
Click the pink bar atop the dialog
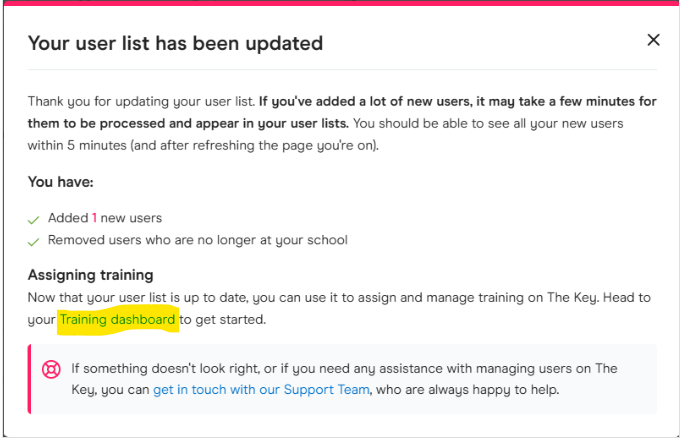tap(342, 3)
